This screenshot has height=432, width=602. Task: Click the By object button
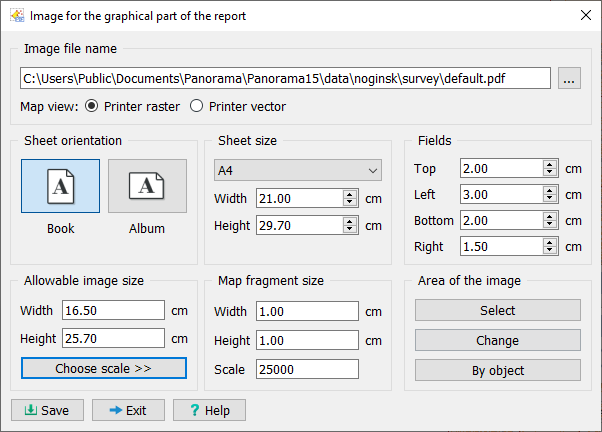(x=497, y=370)
